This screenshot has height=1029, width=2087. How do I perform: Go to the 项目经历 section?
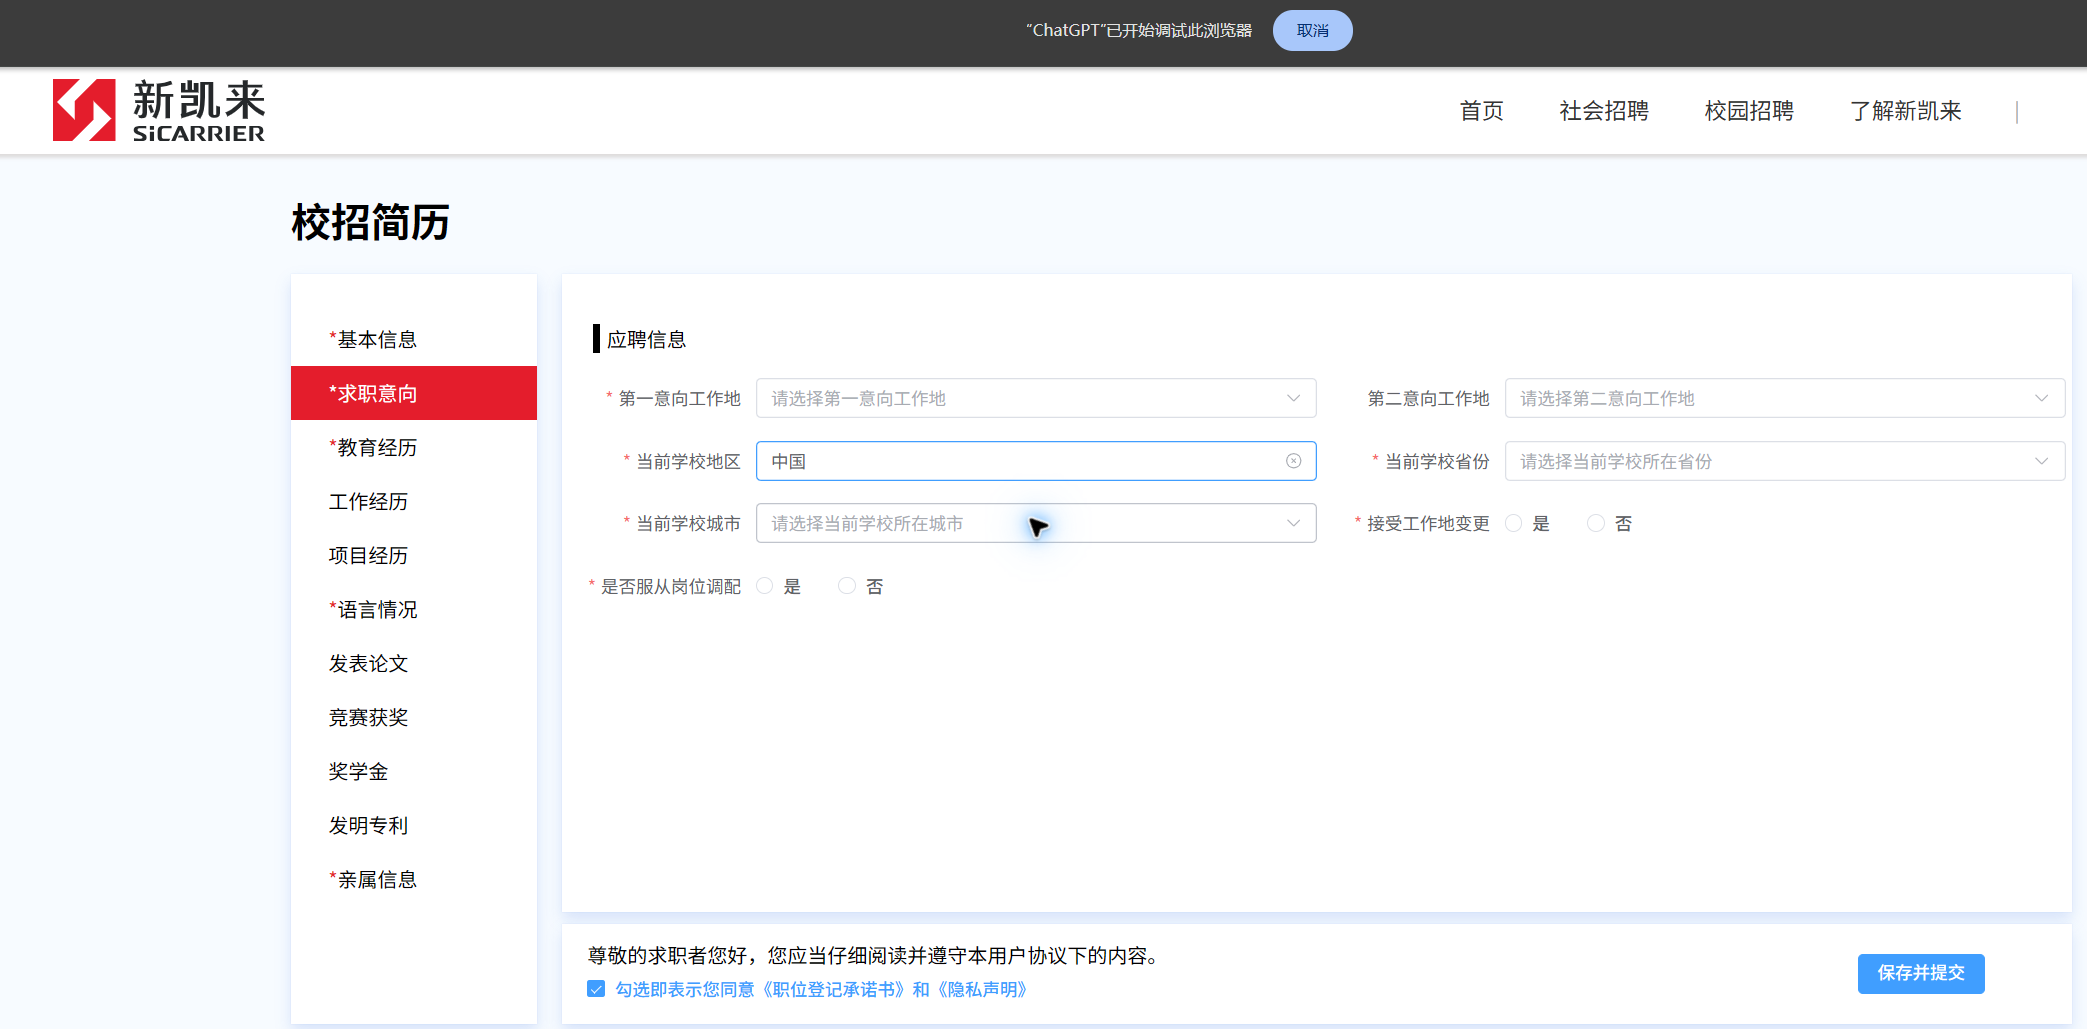coord(414,555)
